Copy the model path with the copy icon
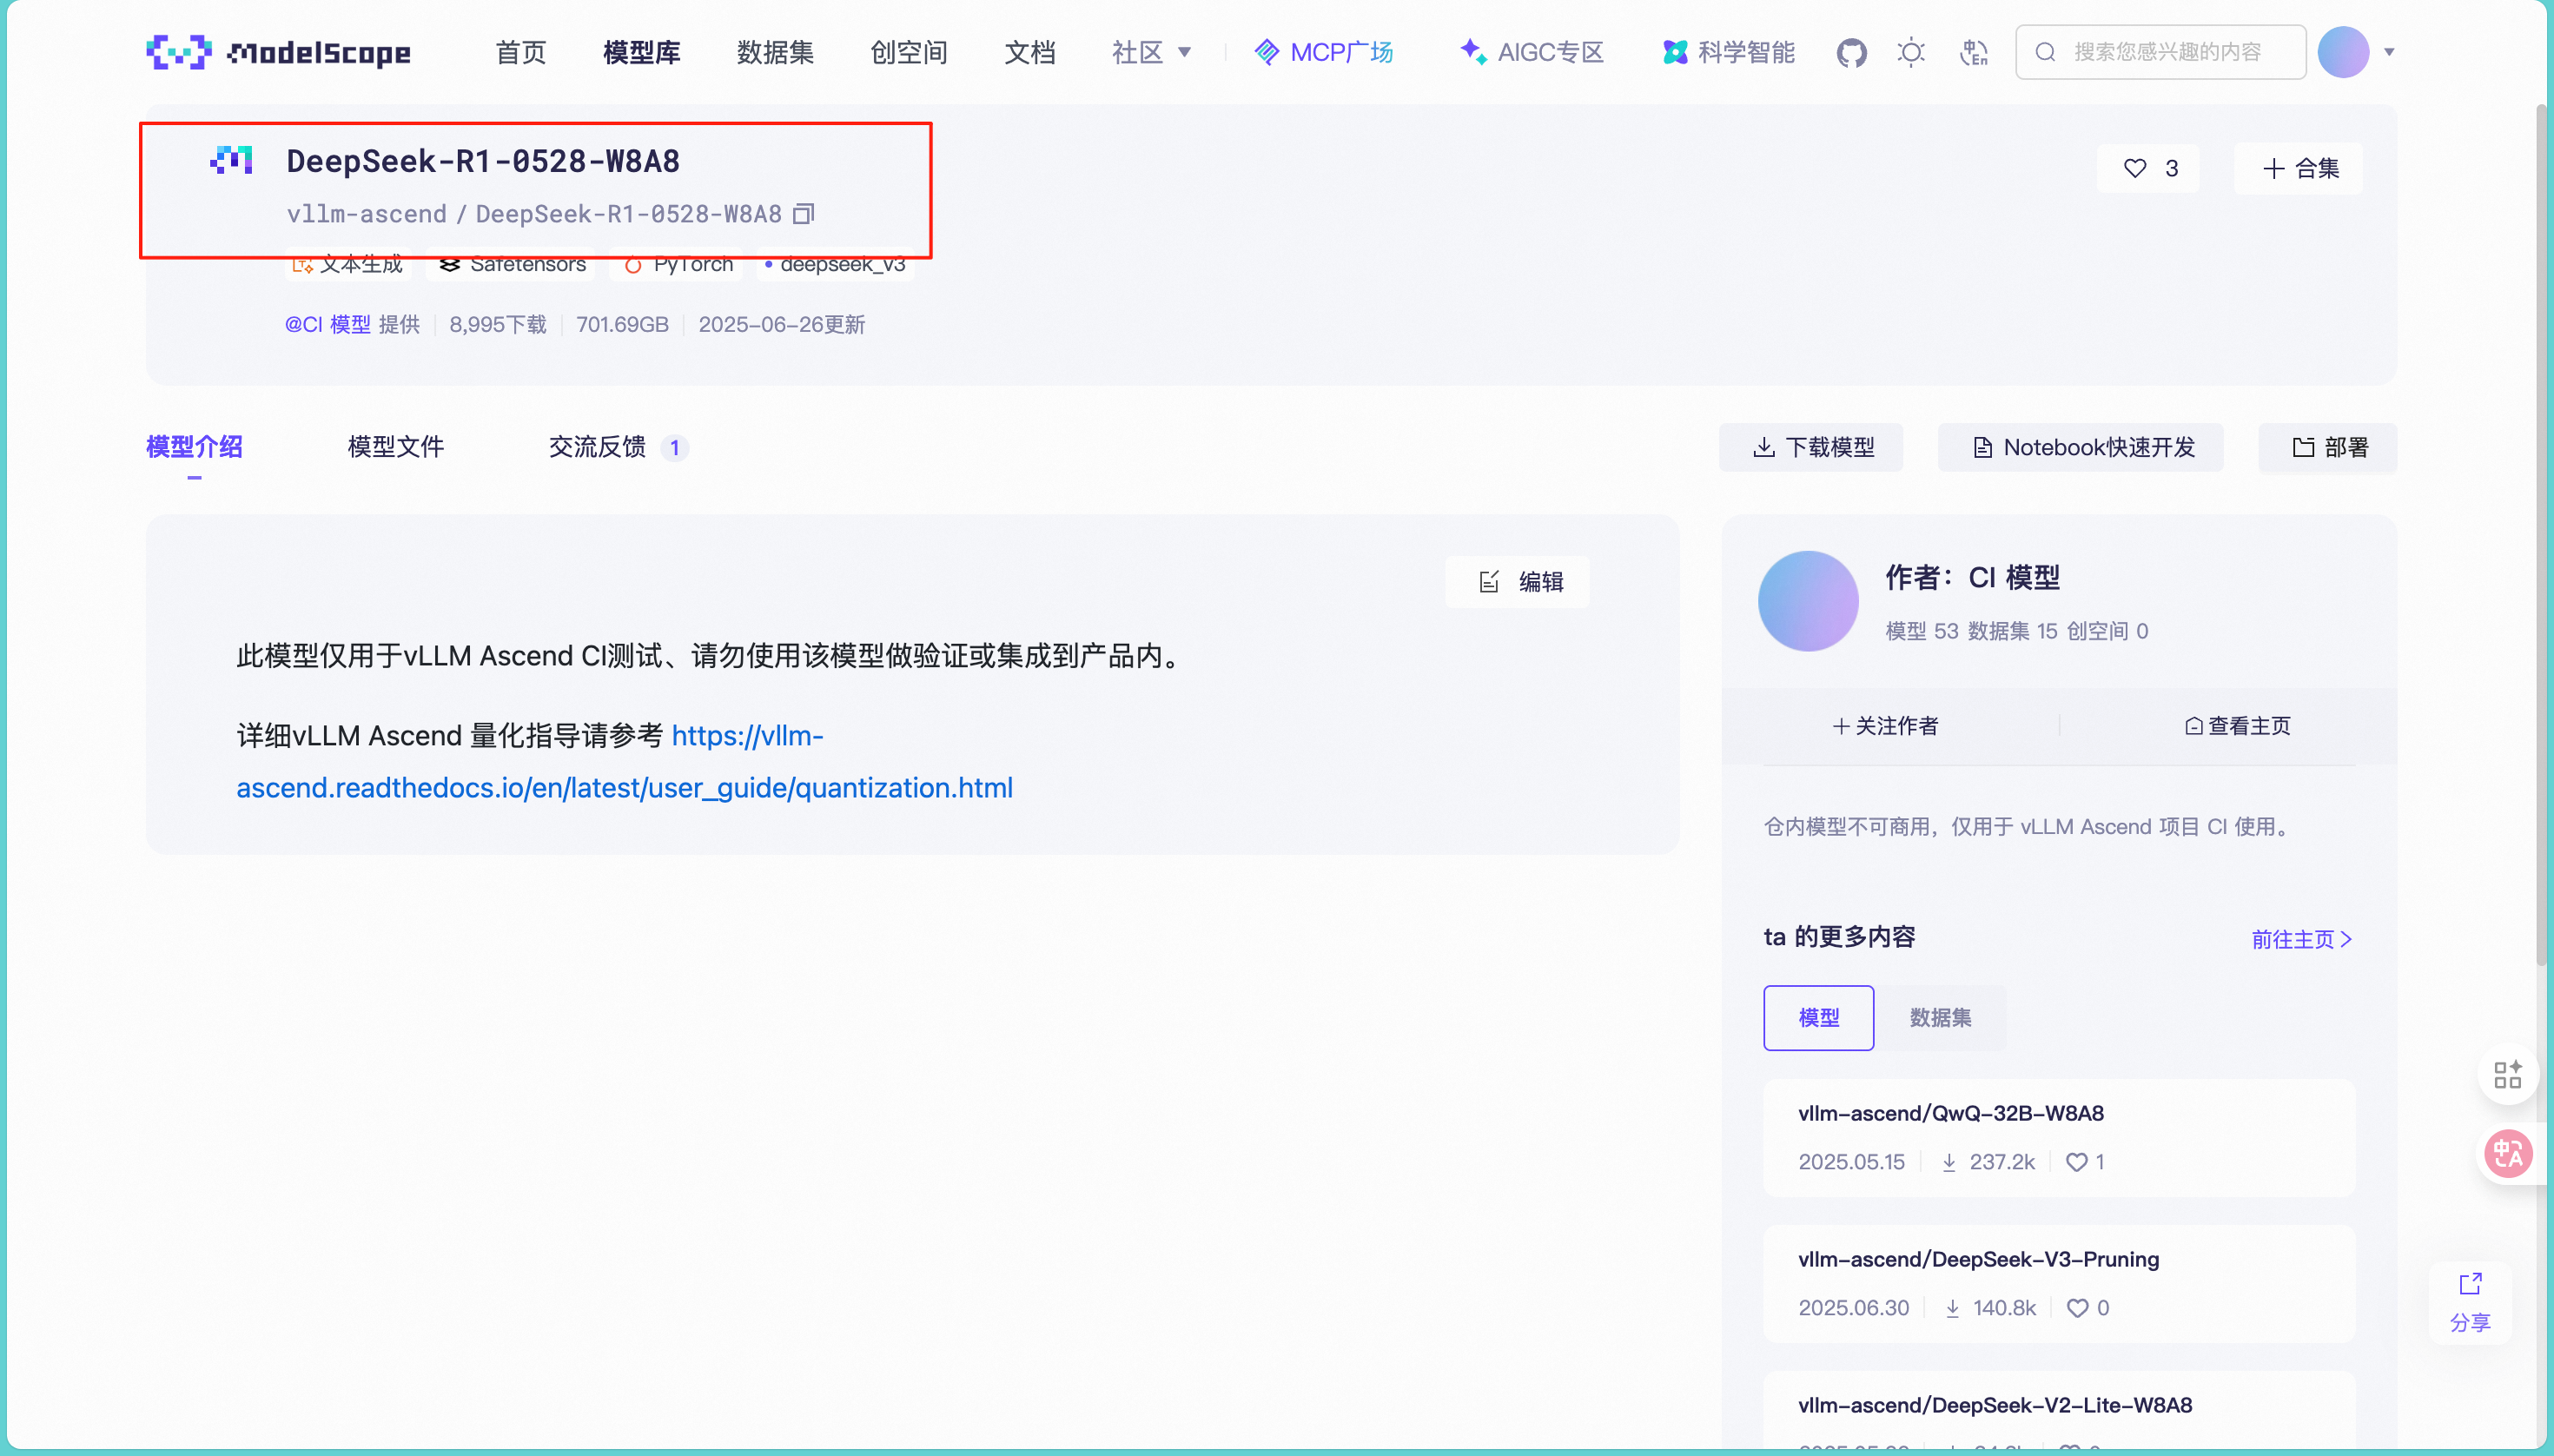This screenshot has height=1456, width=2554. (x=803, y=212)
